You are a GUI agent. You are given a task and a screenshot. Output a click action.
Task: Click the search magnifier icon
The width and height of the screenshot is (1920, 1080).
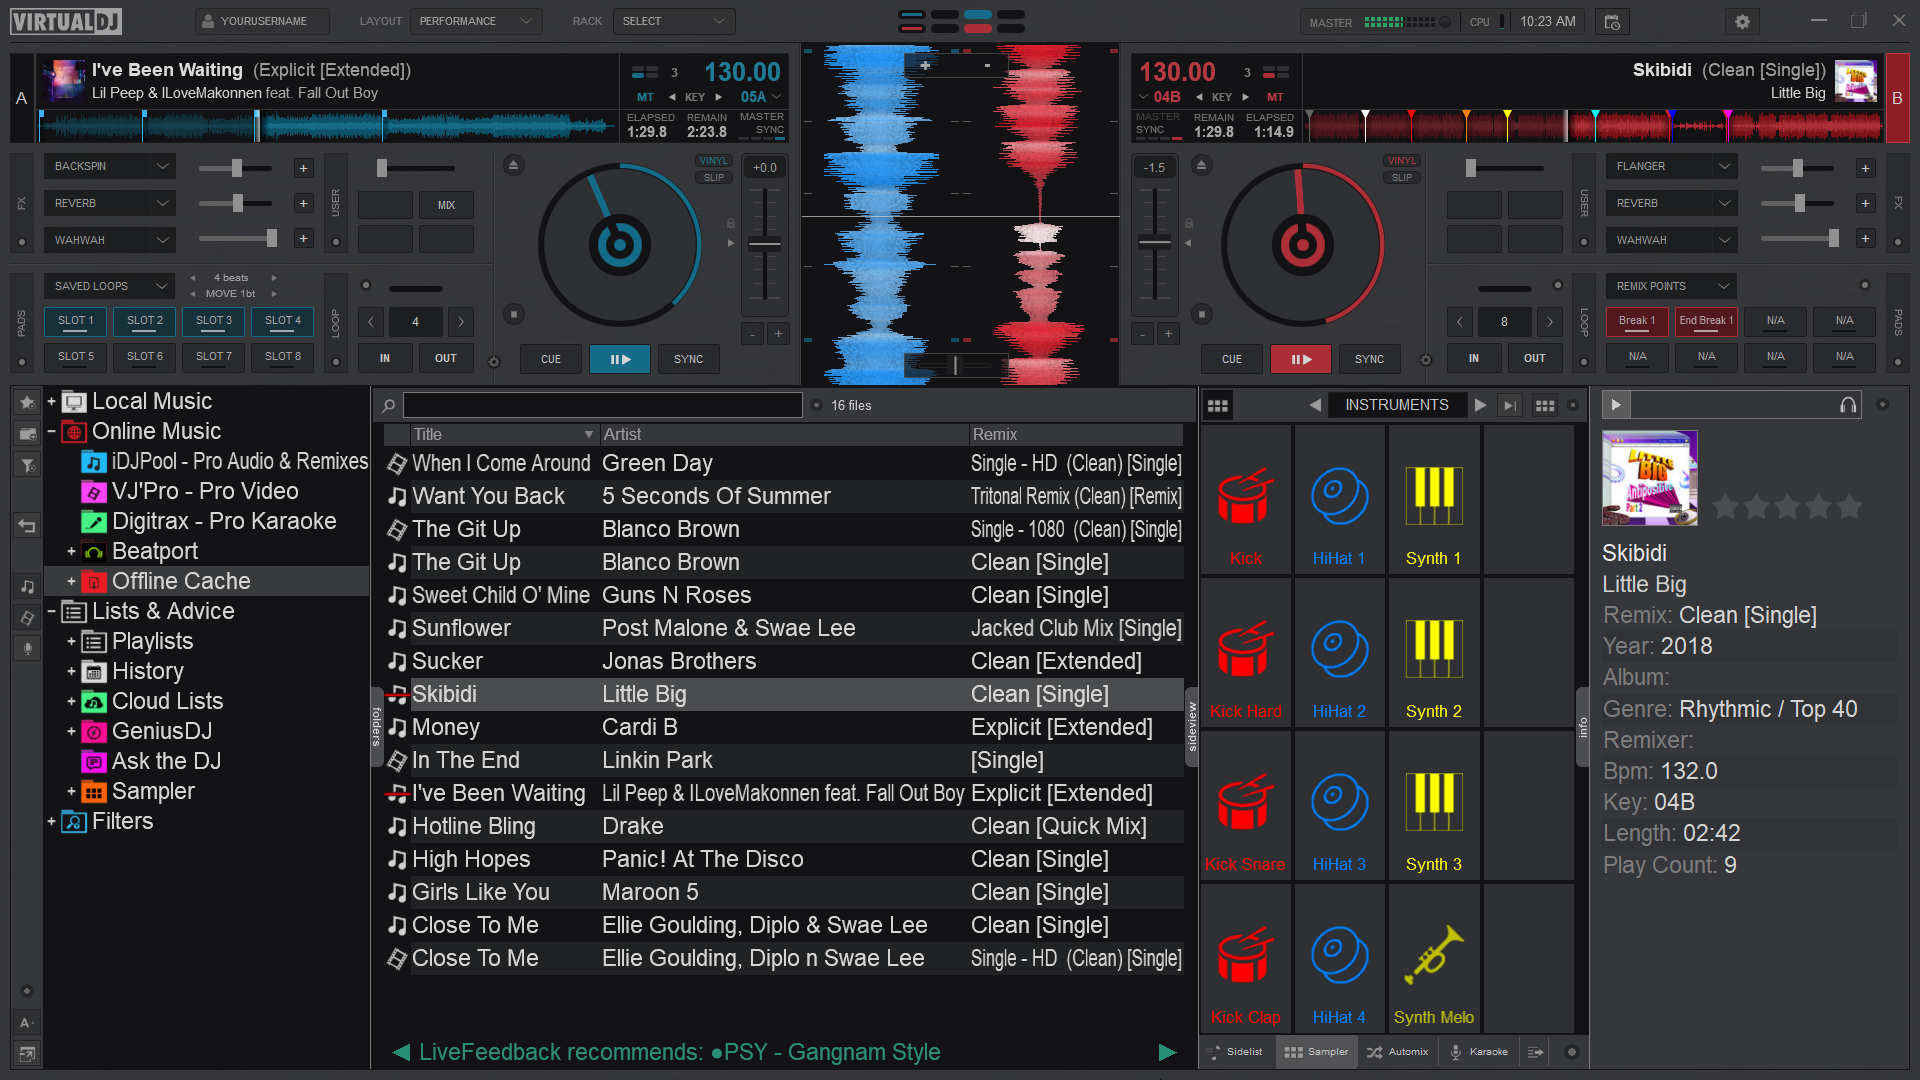(389, 405)
